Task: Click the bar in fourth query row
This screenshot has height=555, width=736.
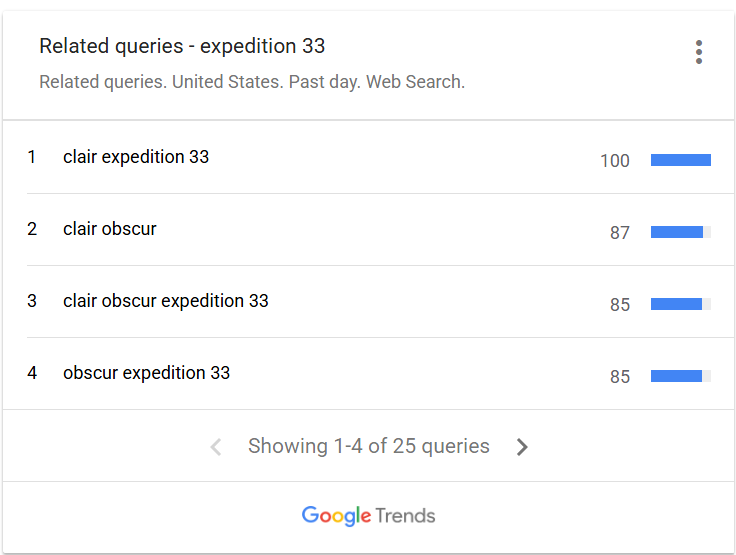Action: point(676,376)
